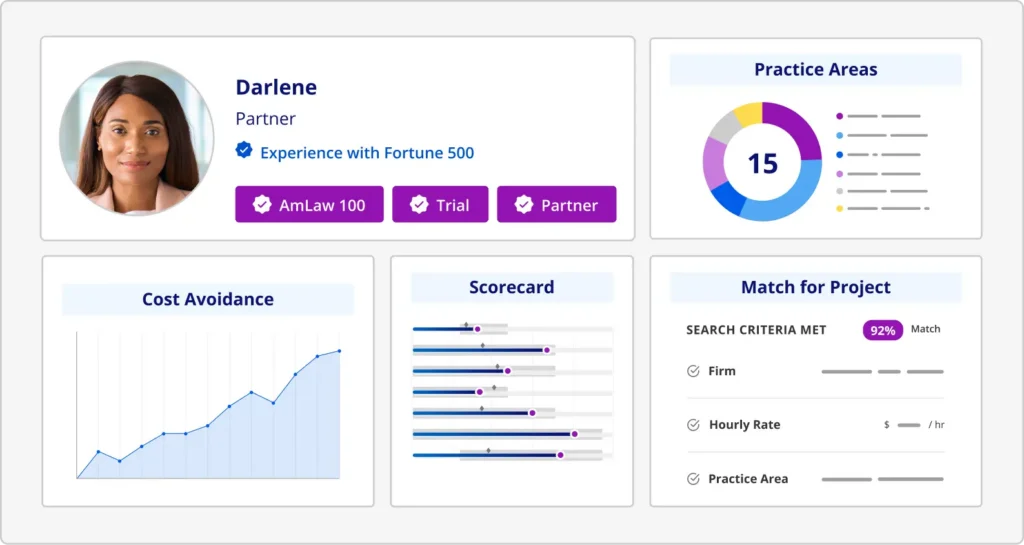
Task: Click the 92% match pill
Action: [x=883, y=330]
